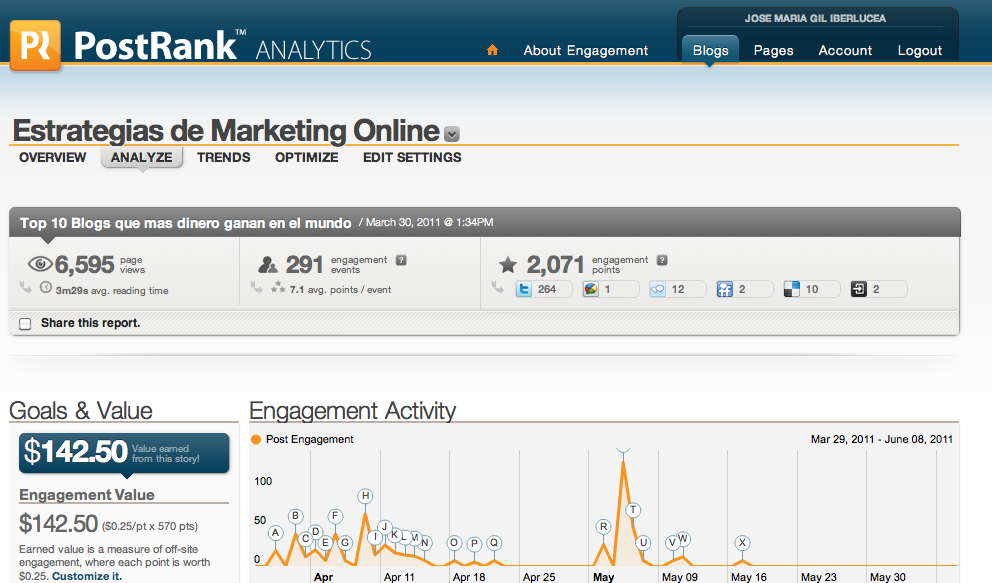Select chart marker X

tap(743, 543)
